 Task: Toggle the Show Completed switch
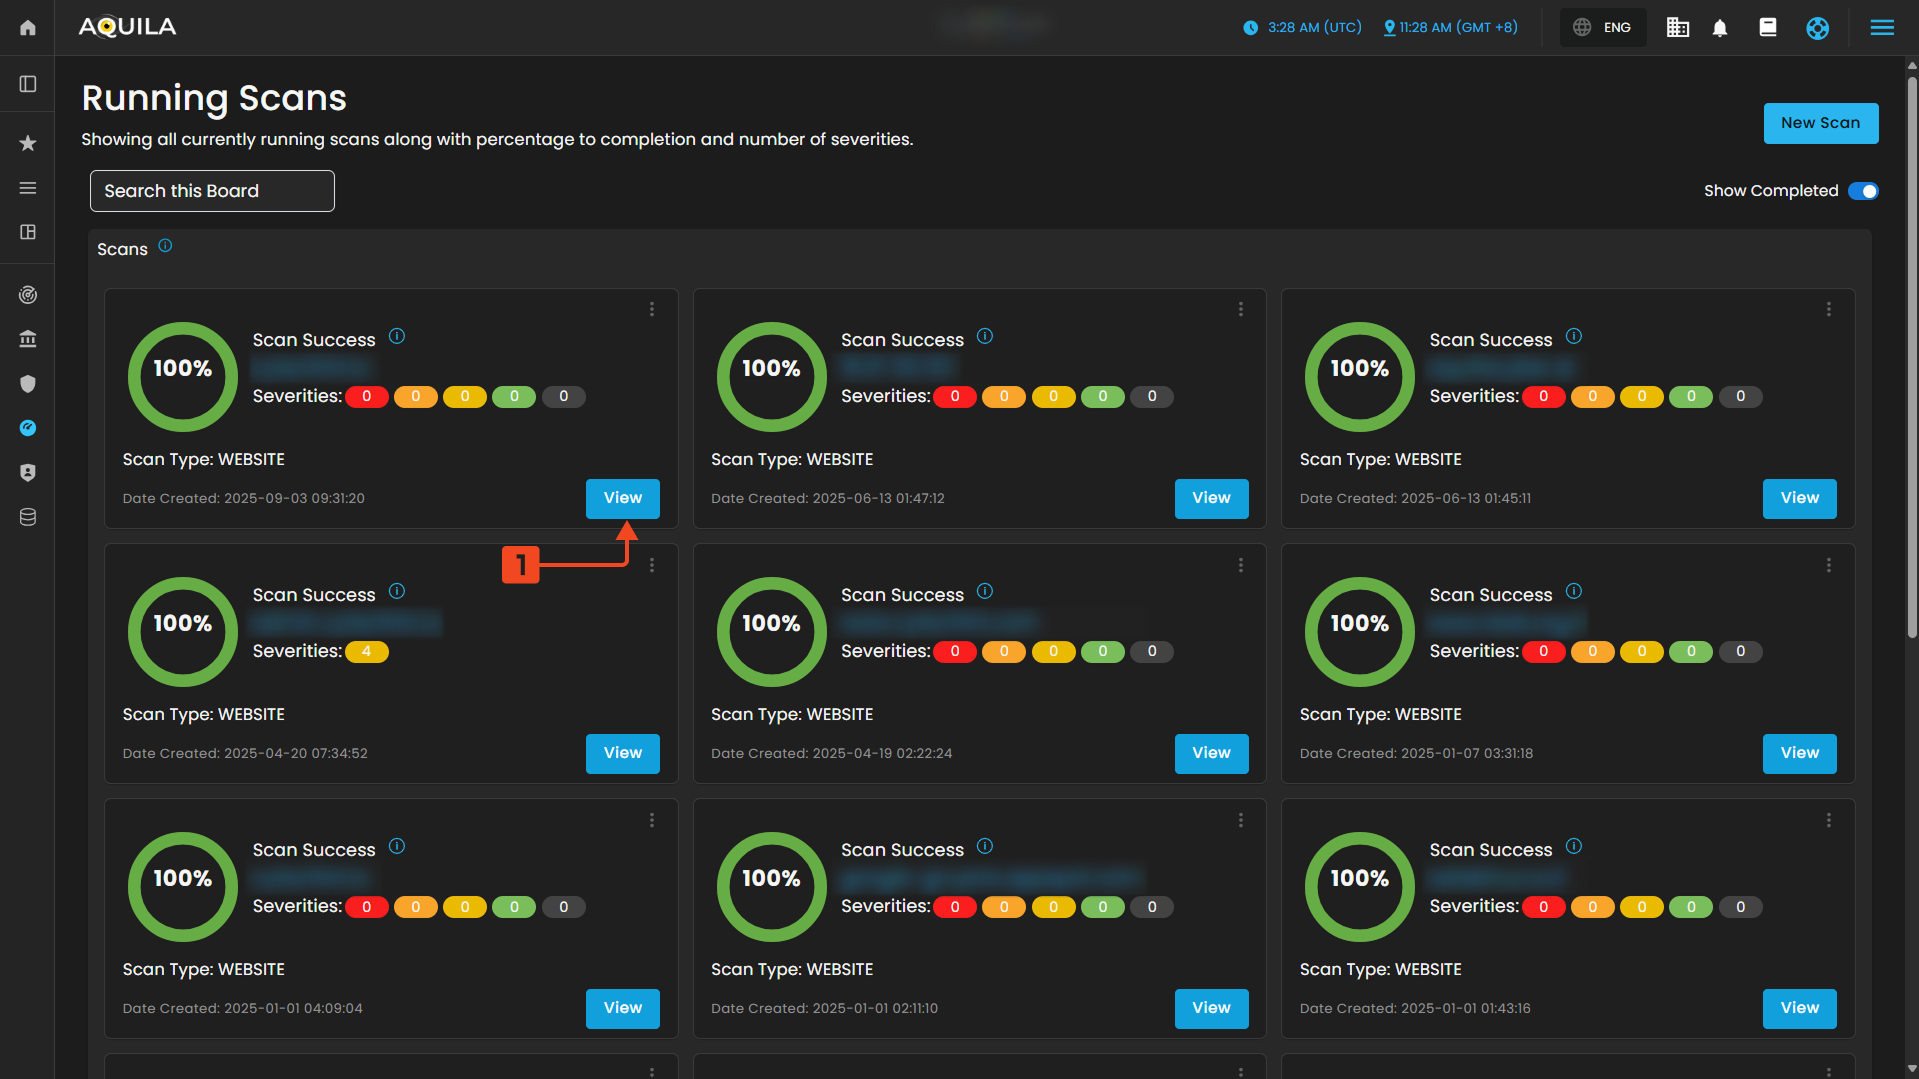coord(1862,191)
